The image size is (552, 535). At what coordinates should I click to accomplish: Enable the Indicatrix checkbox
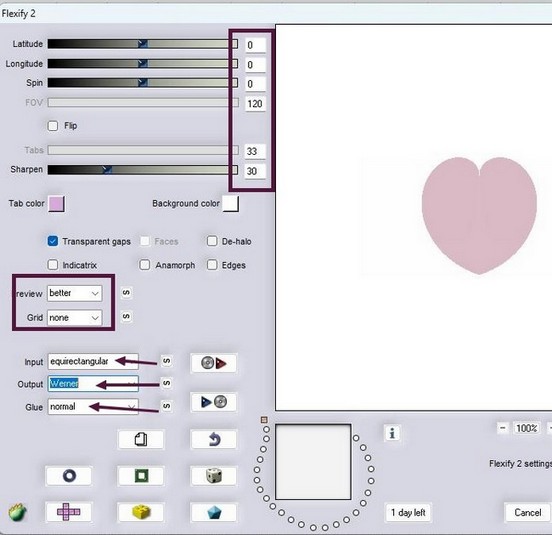click(53, 265)
